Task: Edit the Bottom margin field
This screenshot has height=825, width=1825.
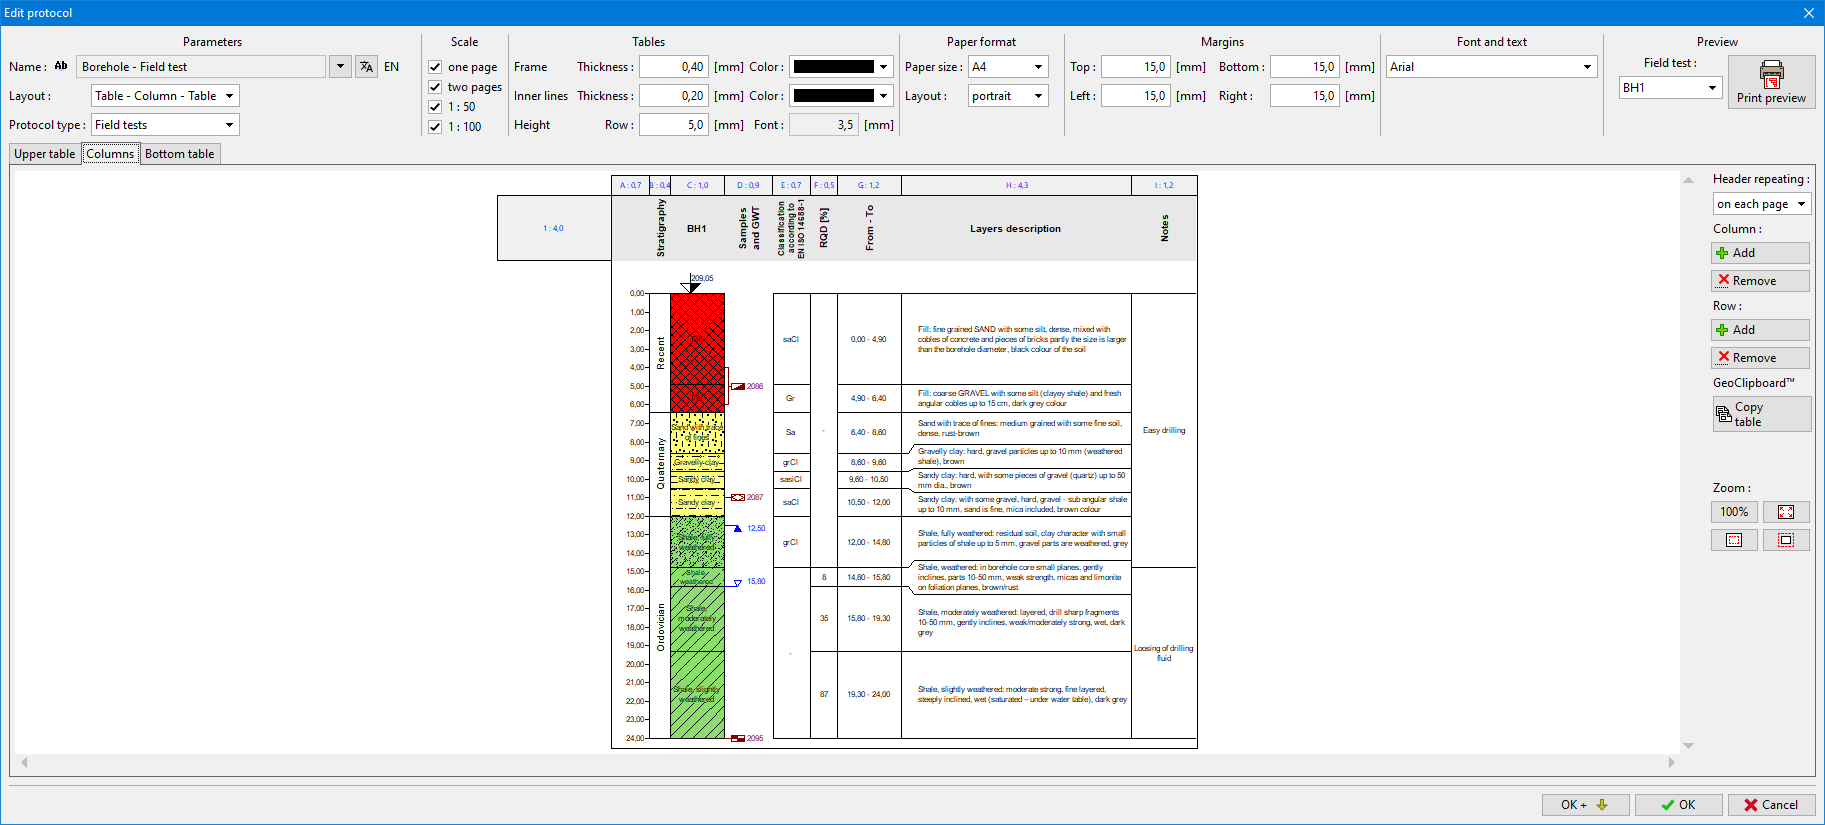Action: coord(1304,67)
